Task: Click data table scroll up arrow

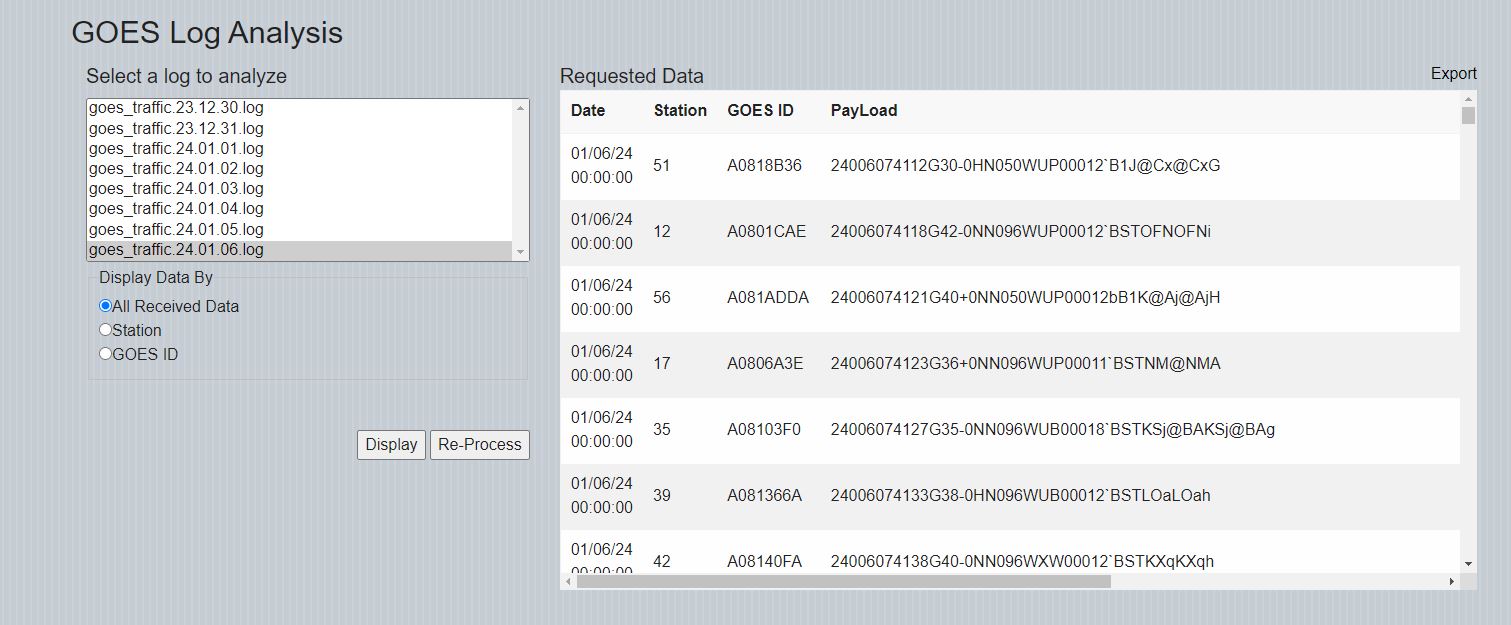Action: click(x=1468, y=99)
